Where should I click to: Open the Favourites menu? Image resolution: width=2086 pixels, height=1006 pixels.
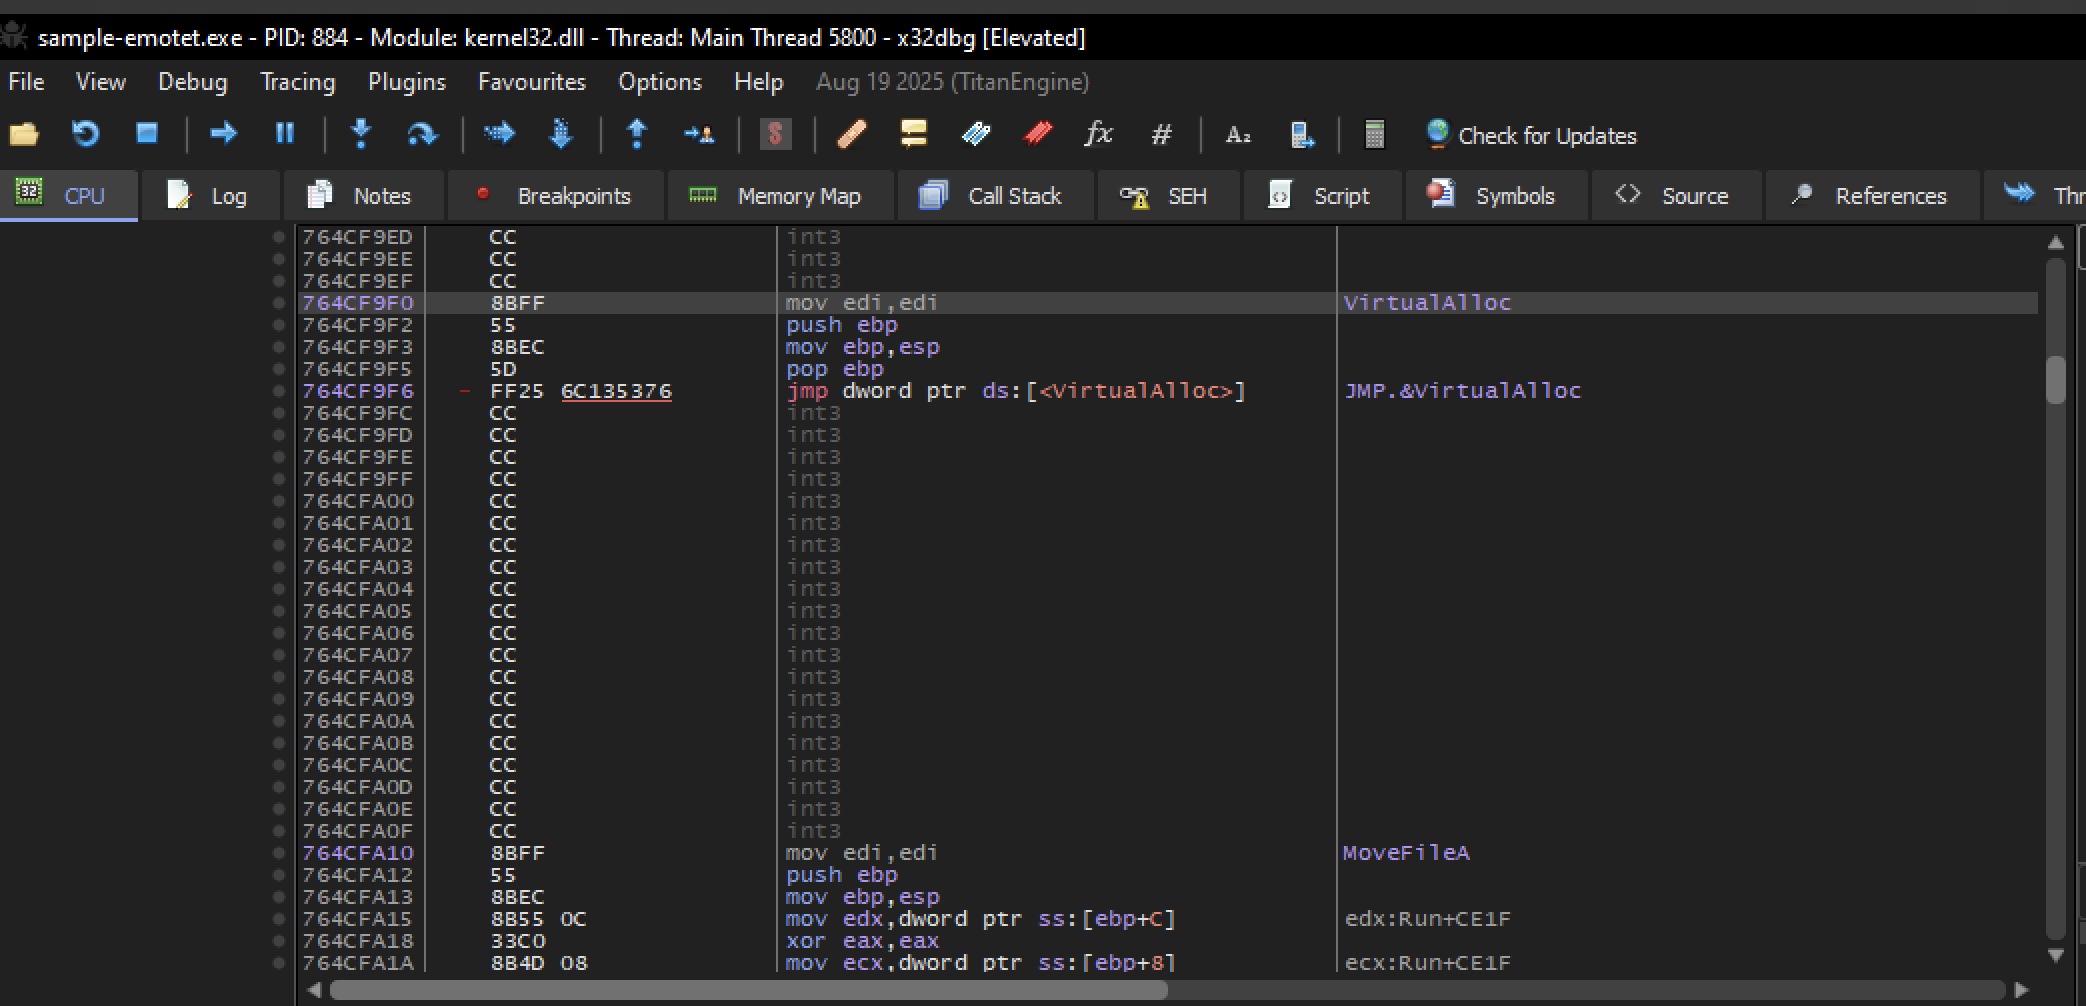pyautogui.click(x=532, y=82)
